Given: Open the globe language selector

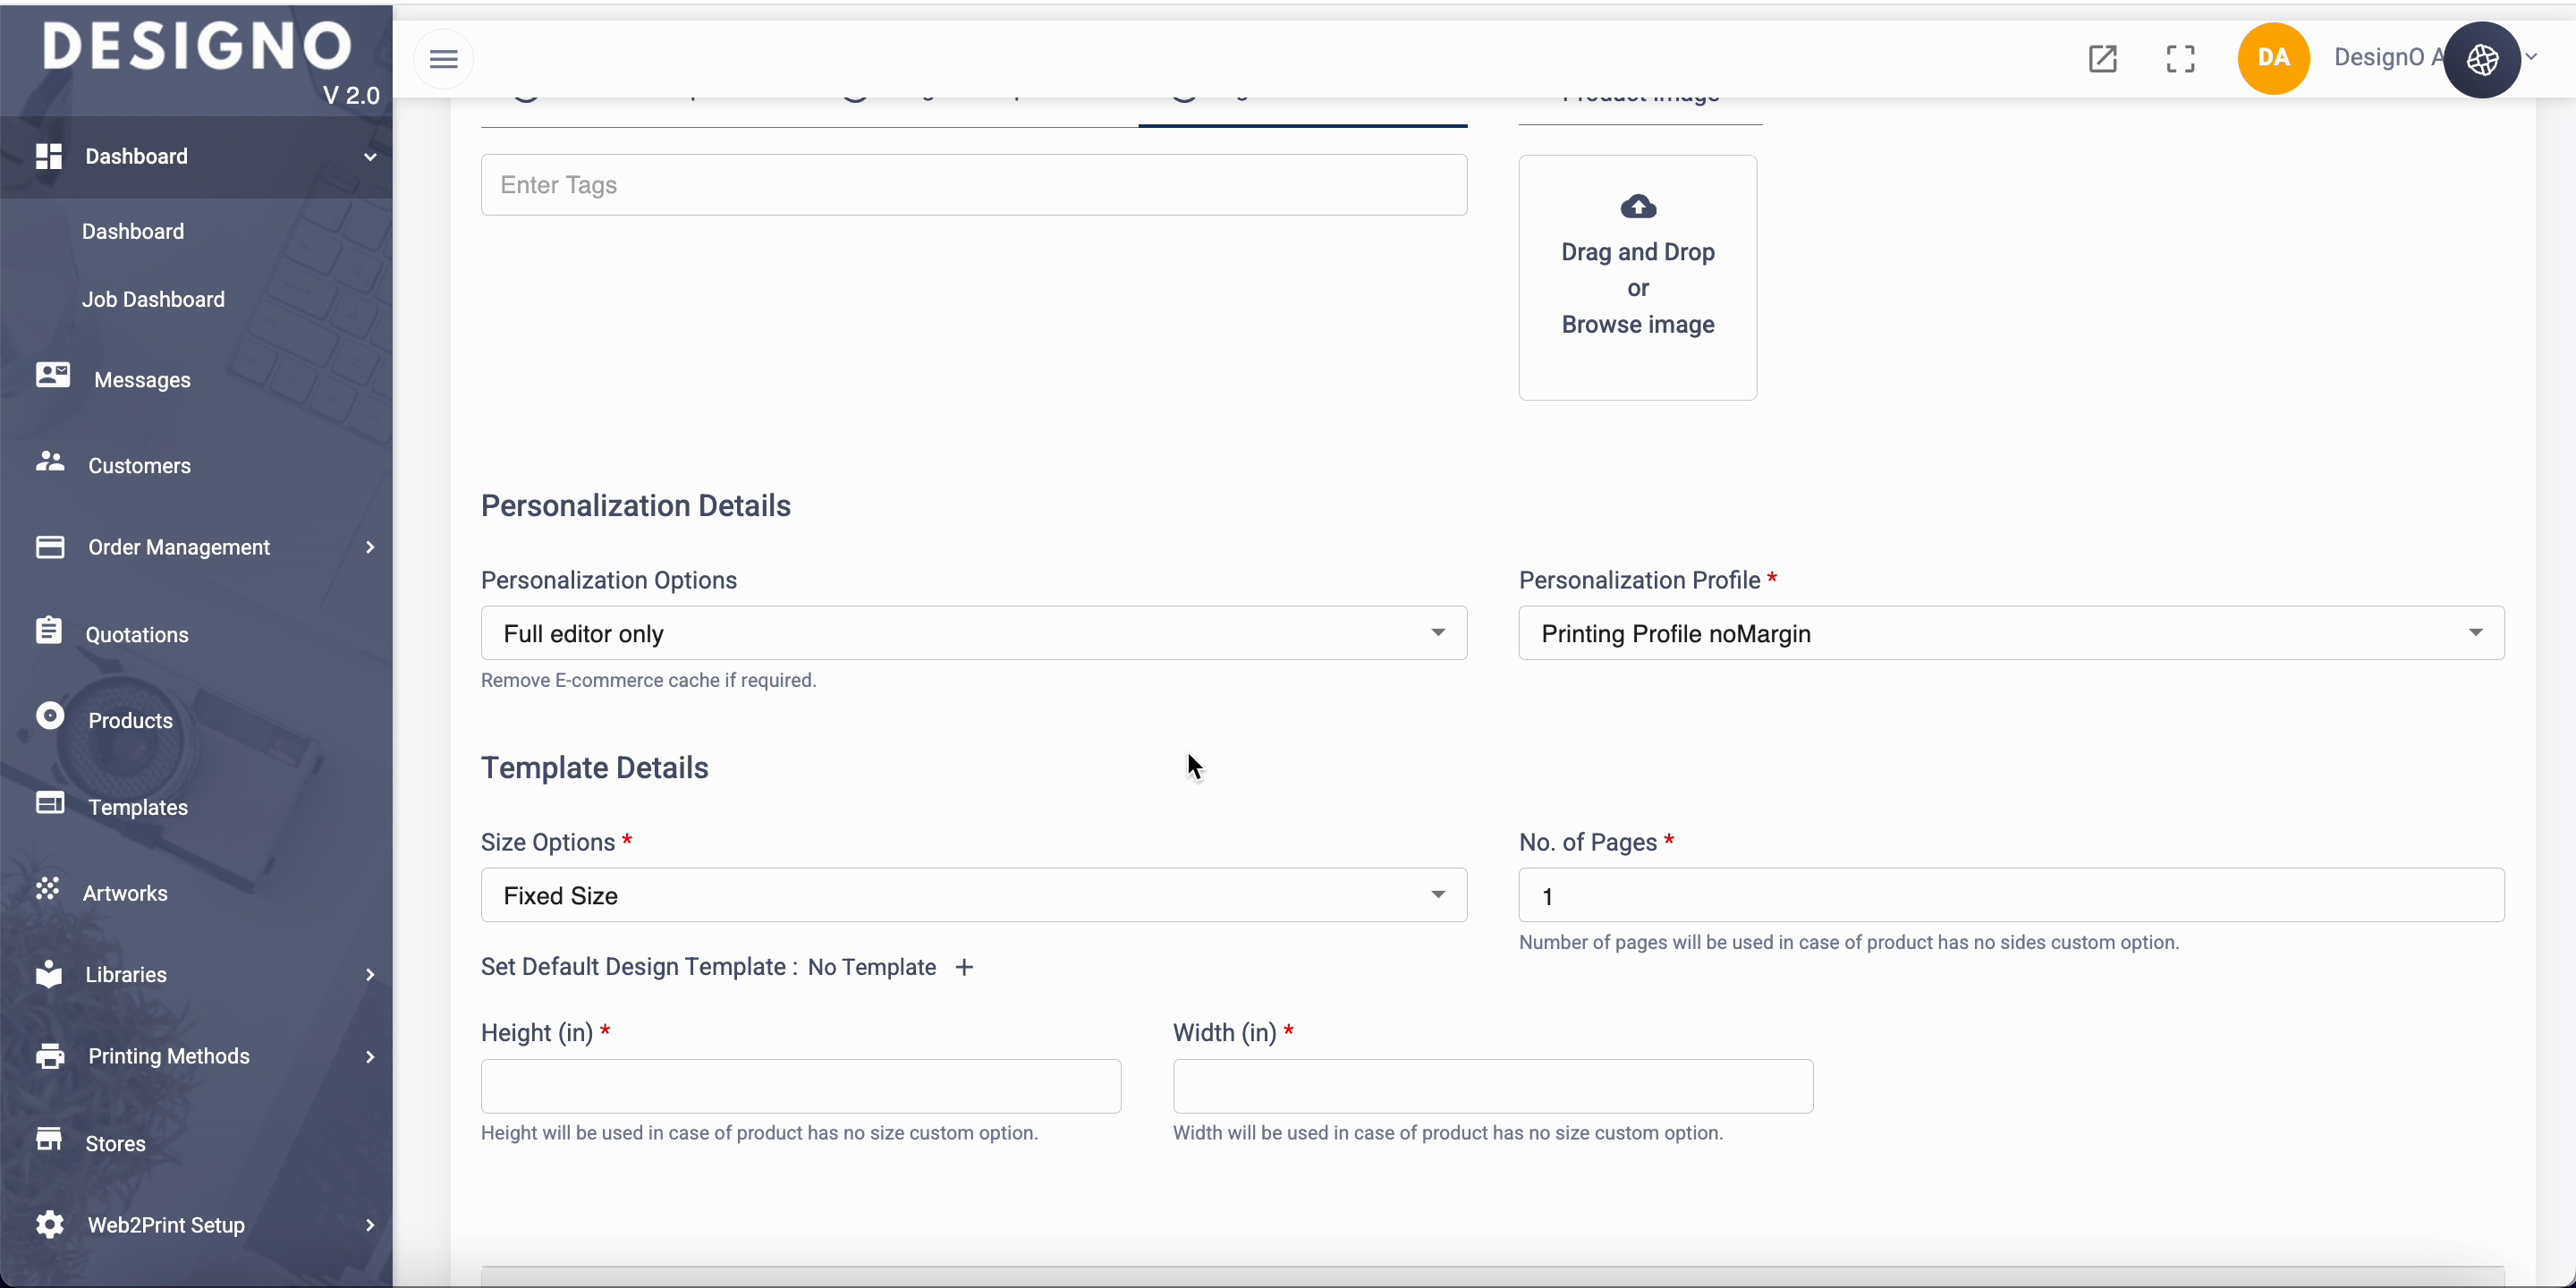Looking at the screenshot, I should click(2483, 60).
